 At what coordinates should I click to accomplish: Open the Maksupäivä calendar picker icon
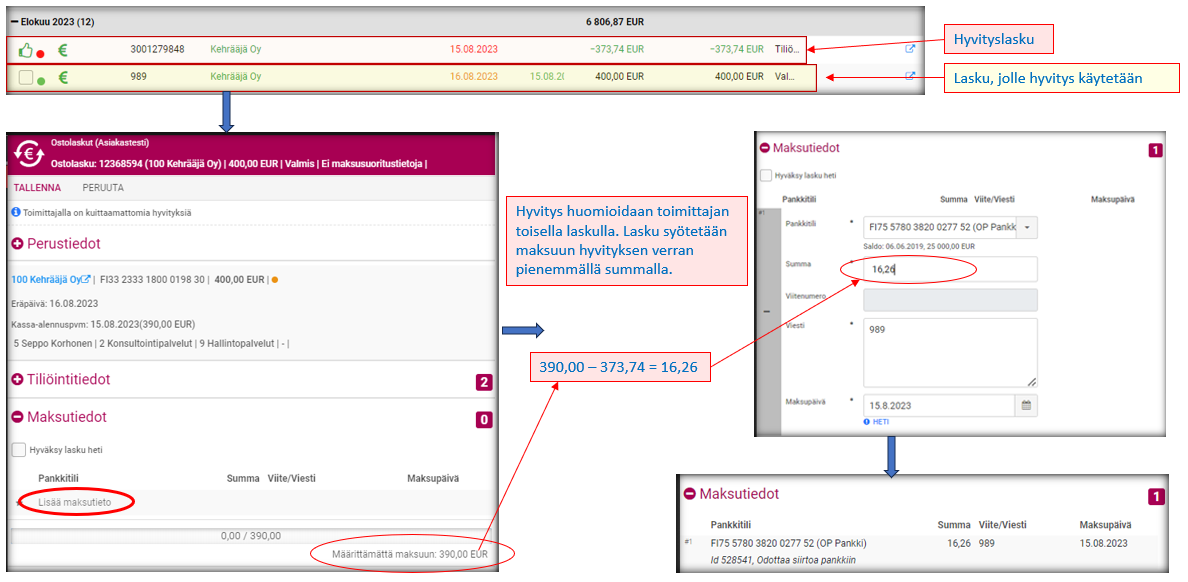coord(1026,406)
